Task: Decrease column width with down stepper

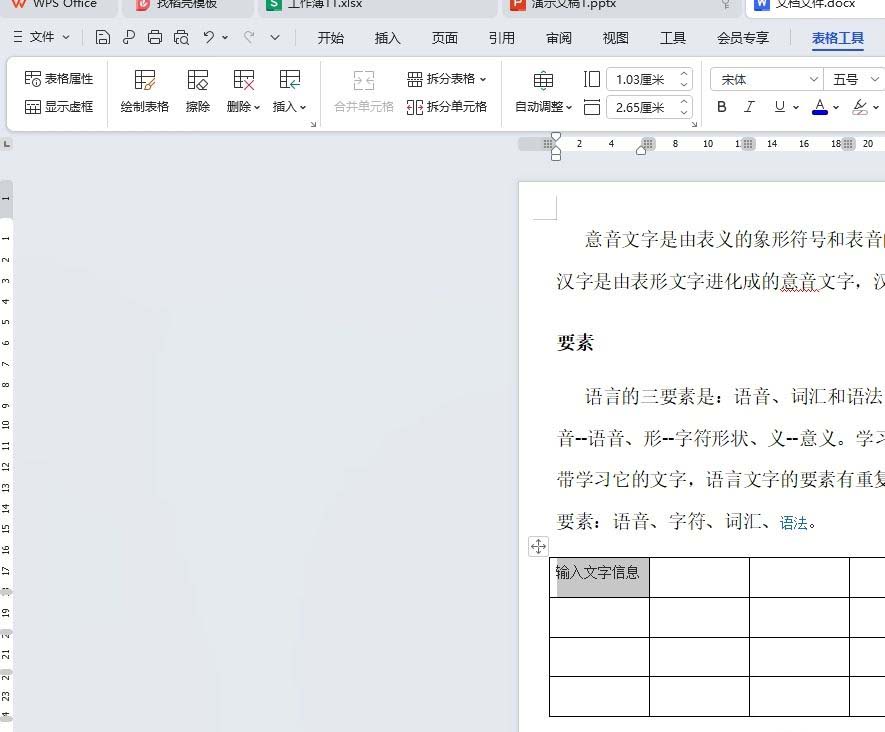Action: tap(684, 112)
